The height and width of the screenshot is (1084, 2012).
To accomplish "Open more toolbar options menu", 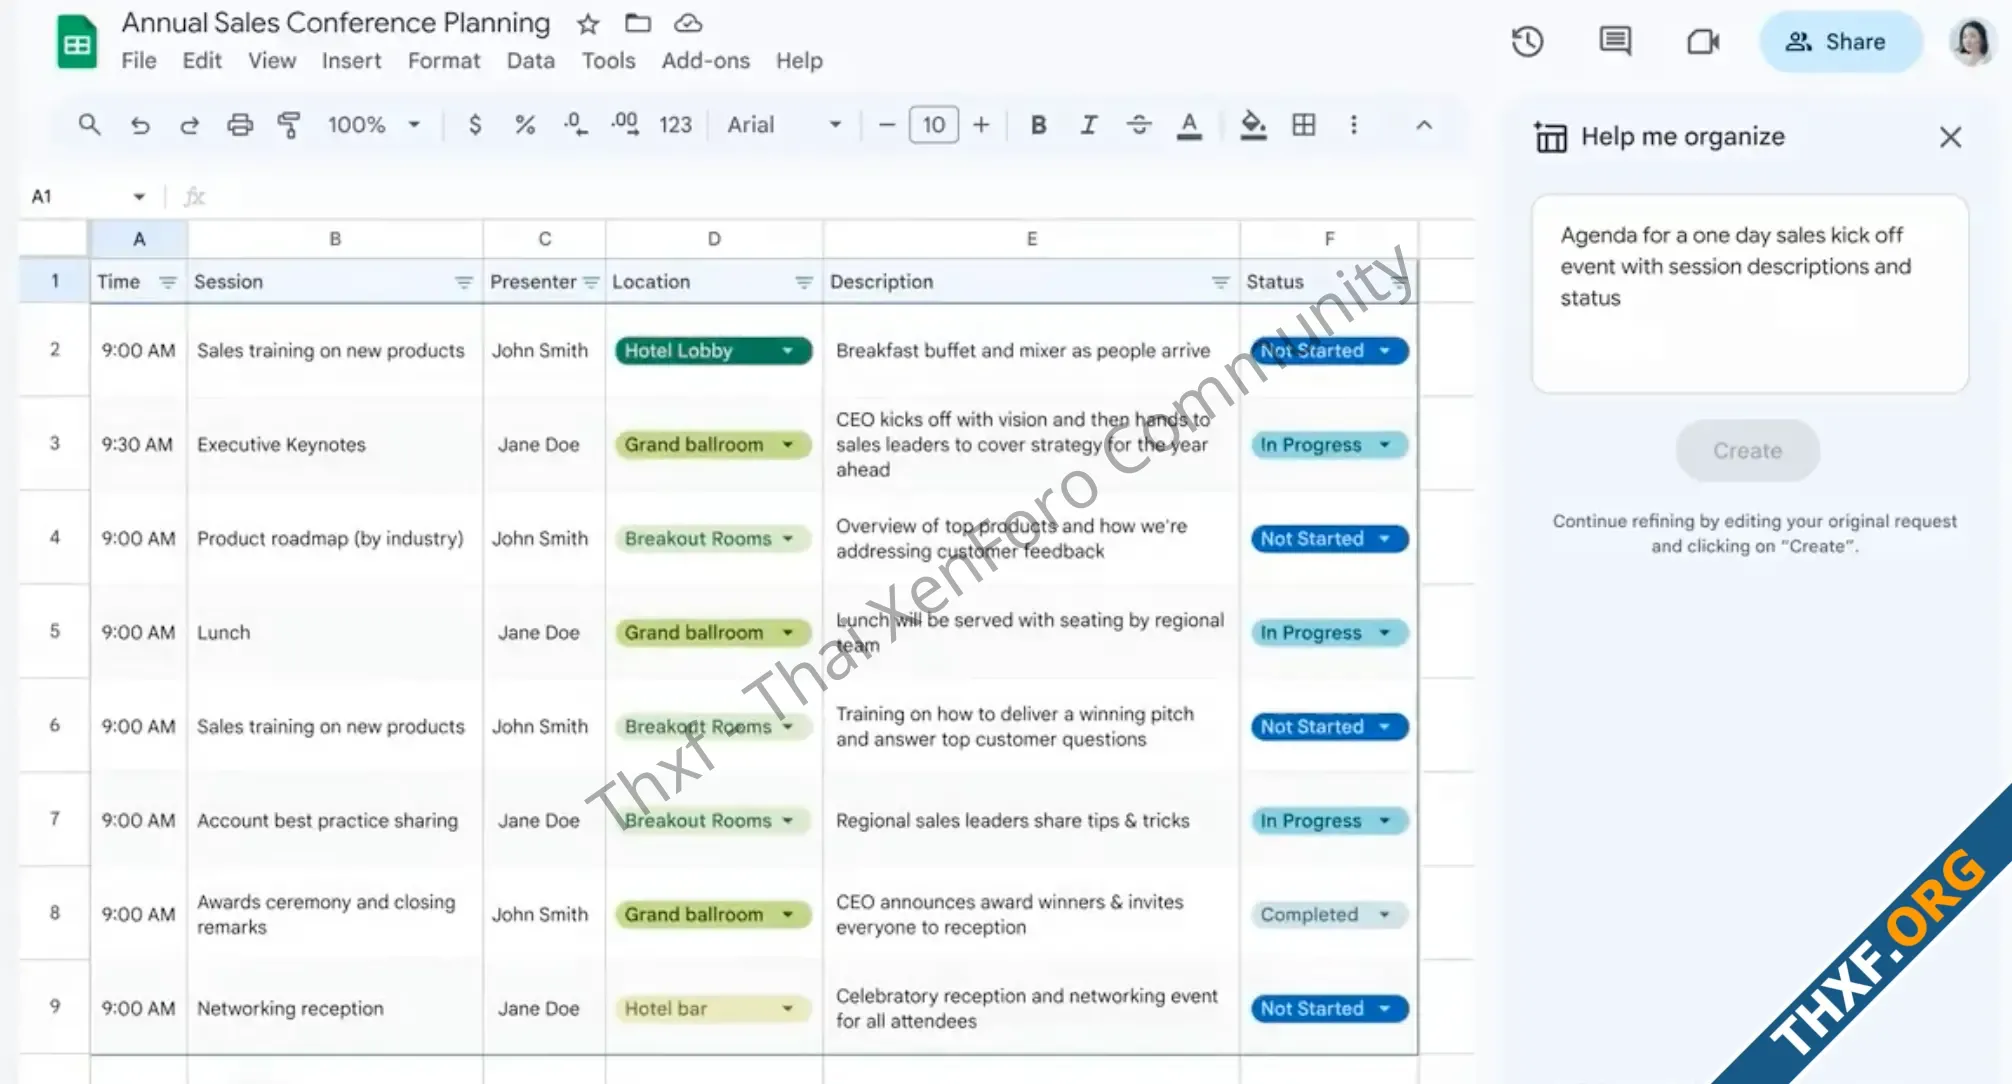I will coord(1353,125).
